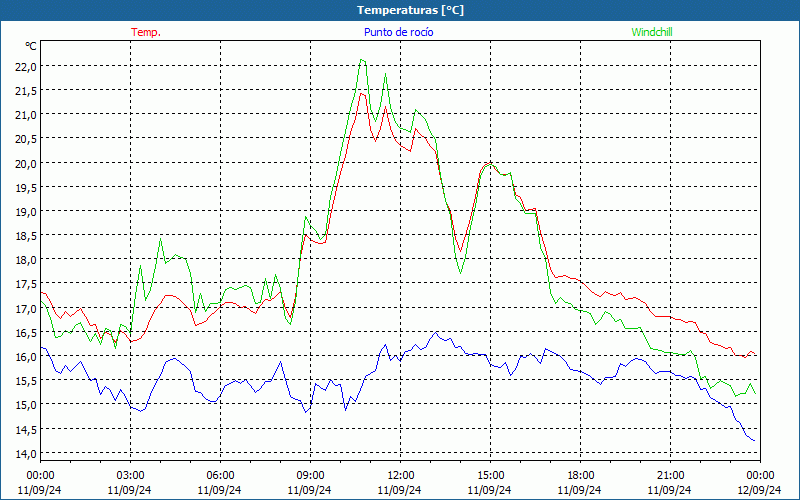Click the green Windchill legend label
800x500 pixels.
coord(652,32)
